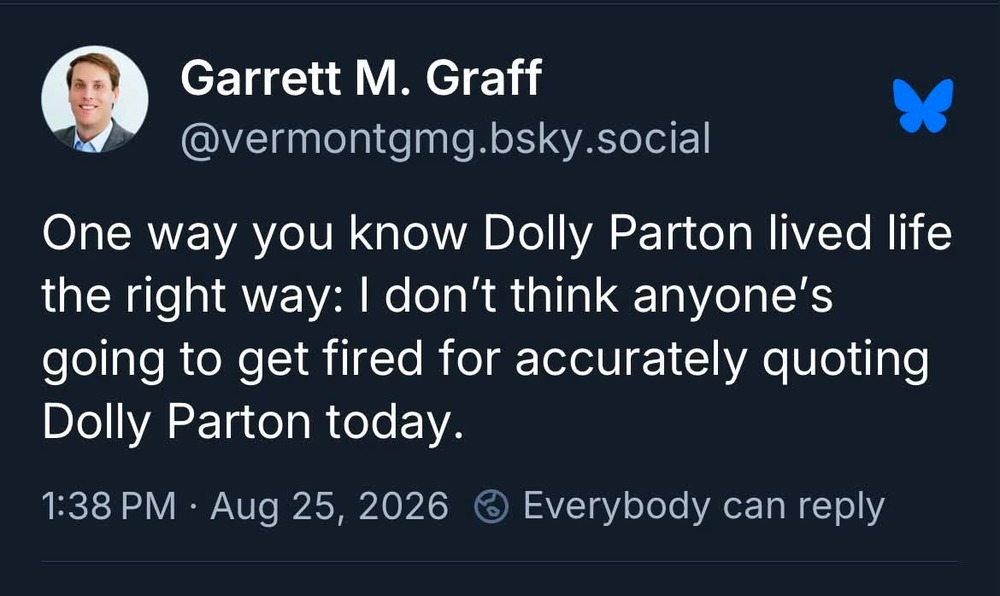Click the word "accurately" in the post

click(630, 360)
